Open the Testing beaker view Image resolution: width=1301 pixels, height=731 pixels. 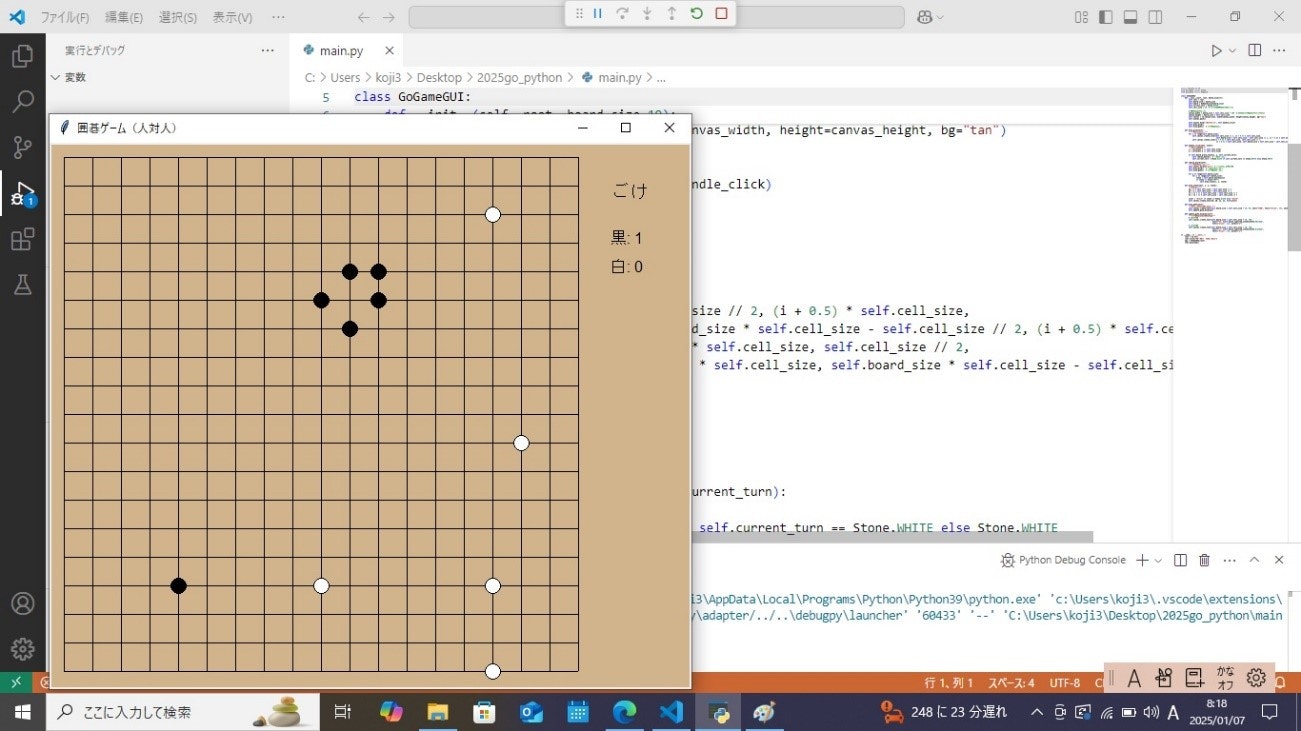[23, 285]
